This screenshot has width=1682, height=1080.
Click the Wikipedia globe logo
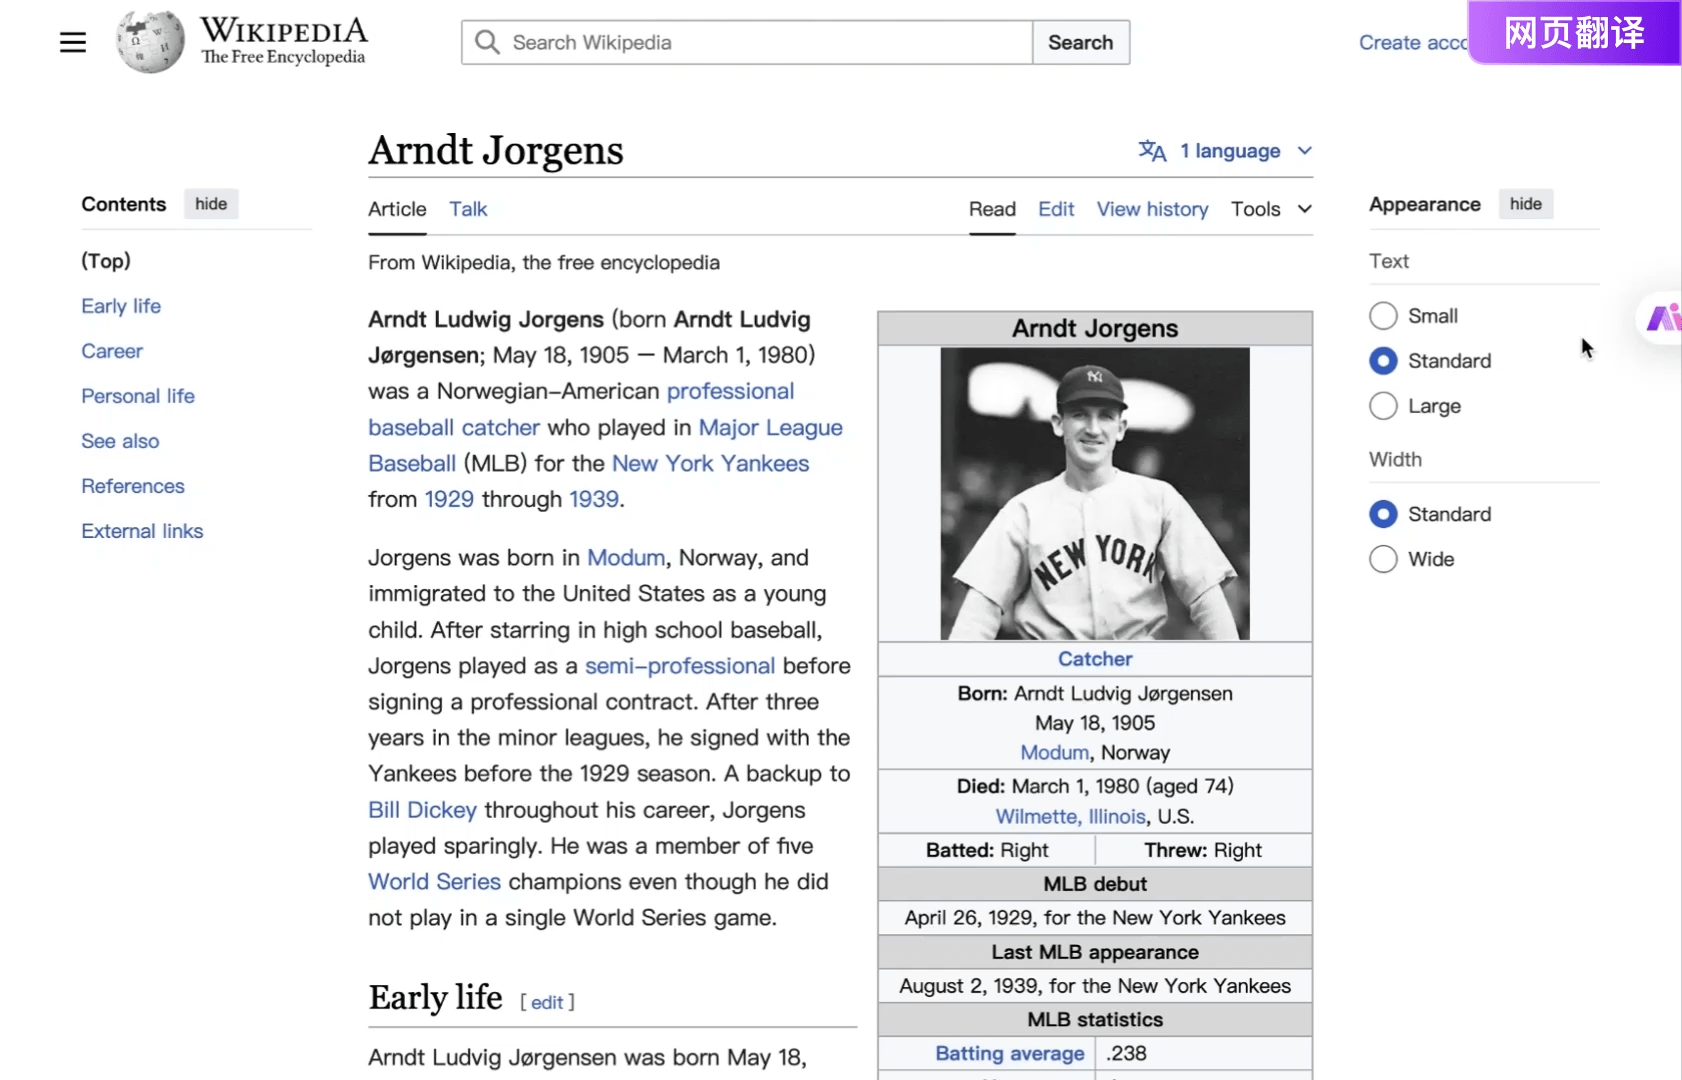click(x=150, y=42)
